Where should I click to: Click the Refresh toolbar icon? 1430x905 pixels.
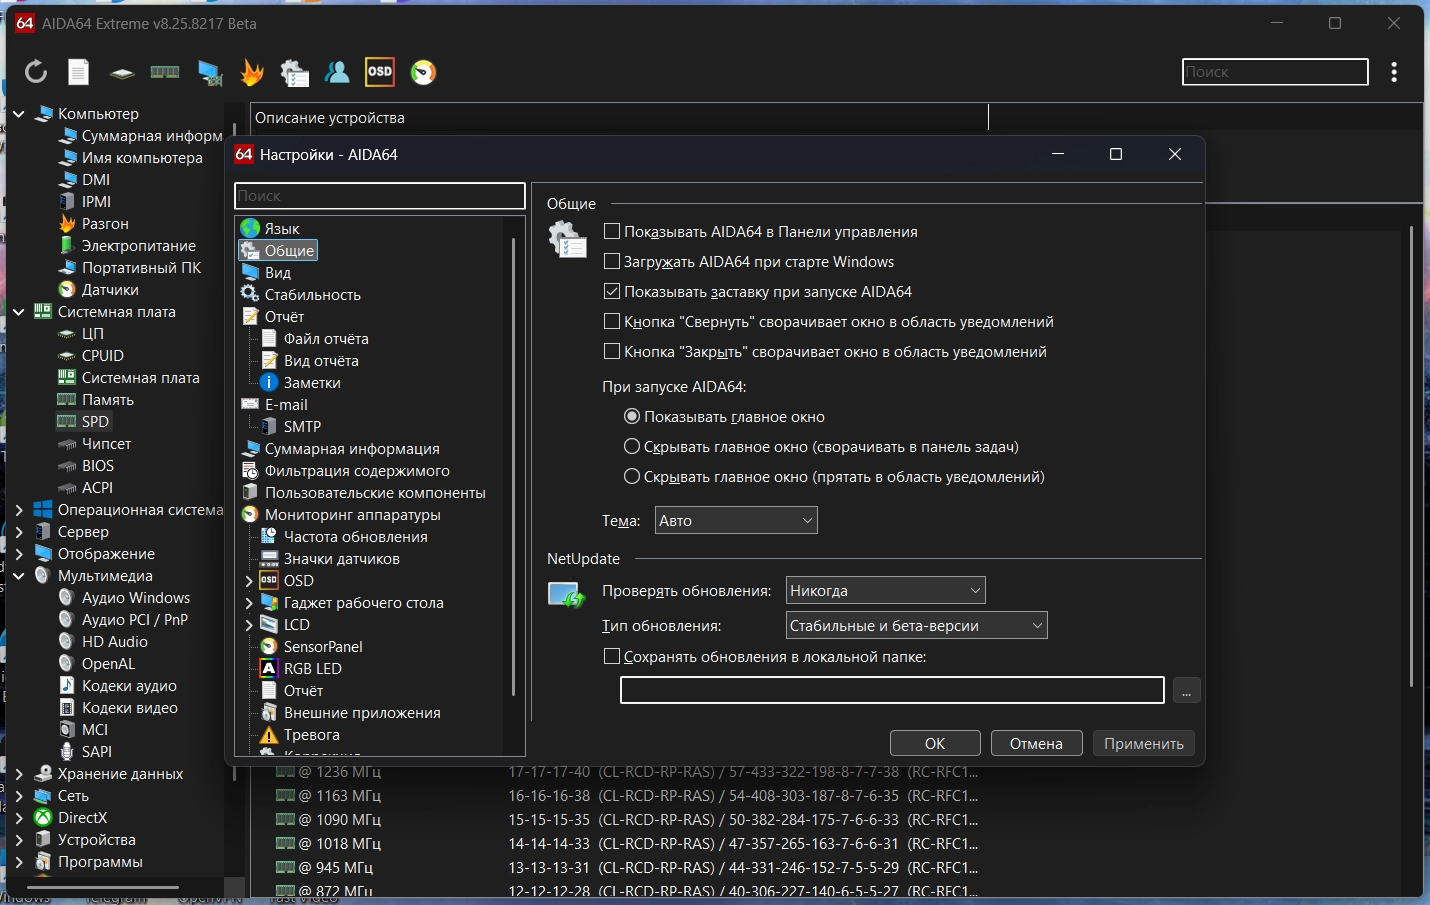pos(36,72)
